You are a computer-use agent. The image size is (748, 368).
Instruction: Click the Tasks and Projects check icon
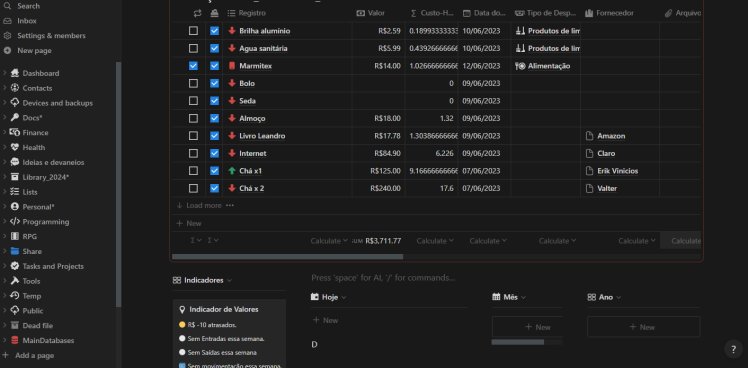coord(14,266)
